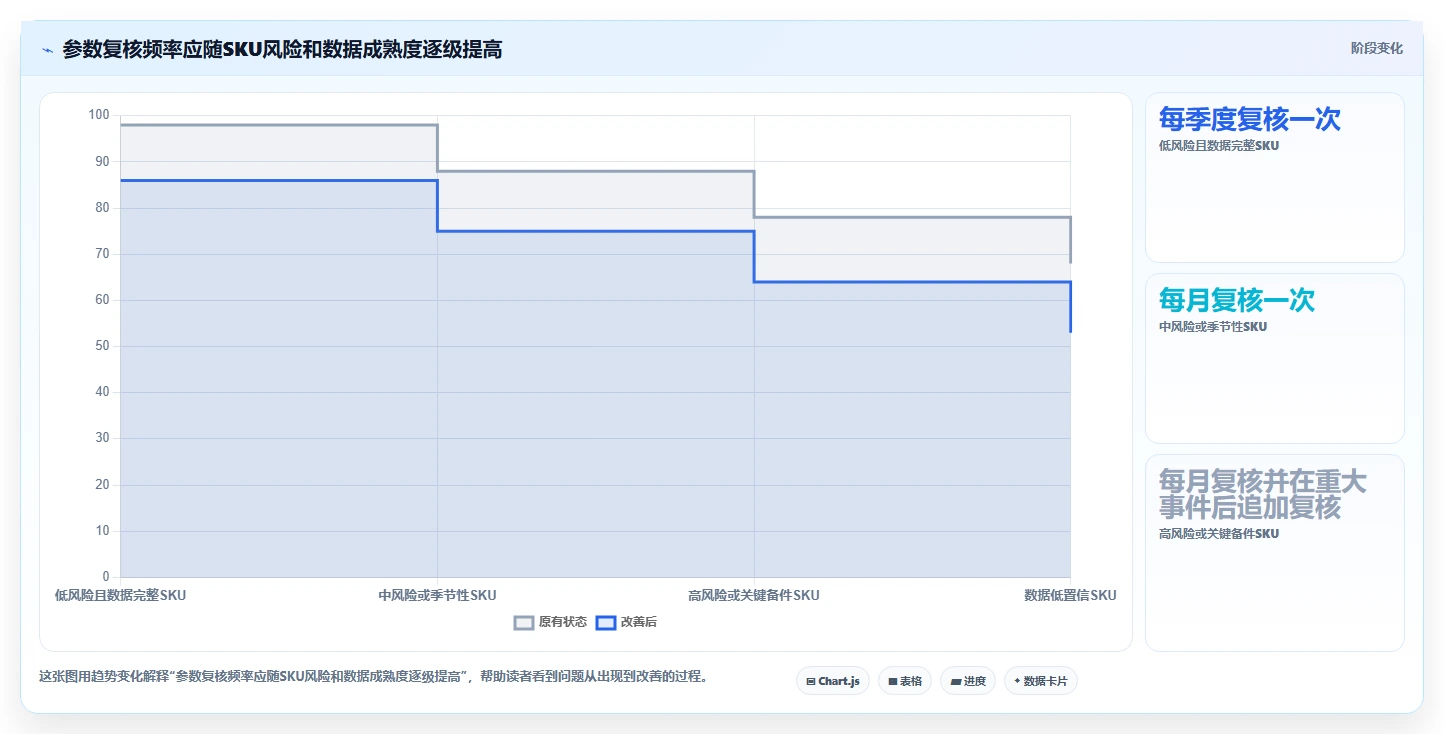The height and width of the screenshot is (734, 1444).
Task: Click the 低风险且数据完整SKU axis label
Action: click(120, 595)
